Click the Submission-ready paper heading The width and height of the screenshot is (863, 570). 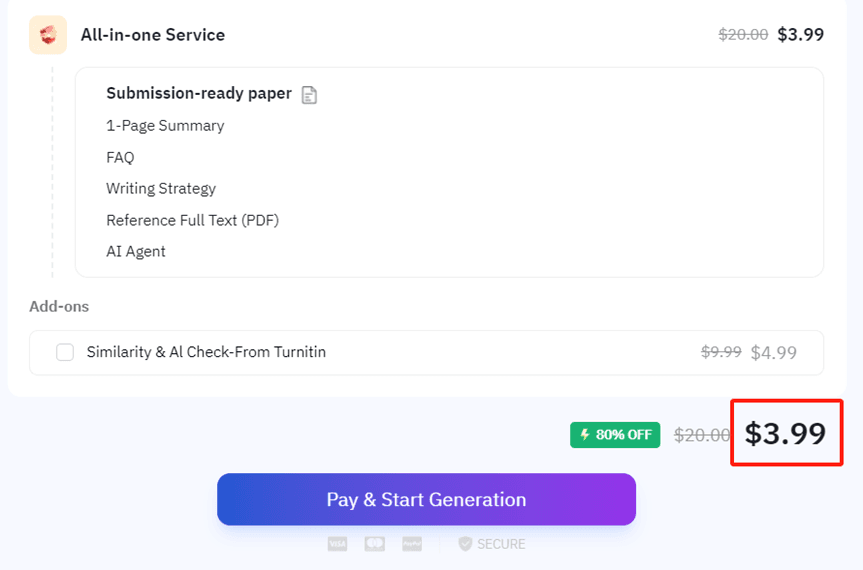[x=199, y=94]
